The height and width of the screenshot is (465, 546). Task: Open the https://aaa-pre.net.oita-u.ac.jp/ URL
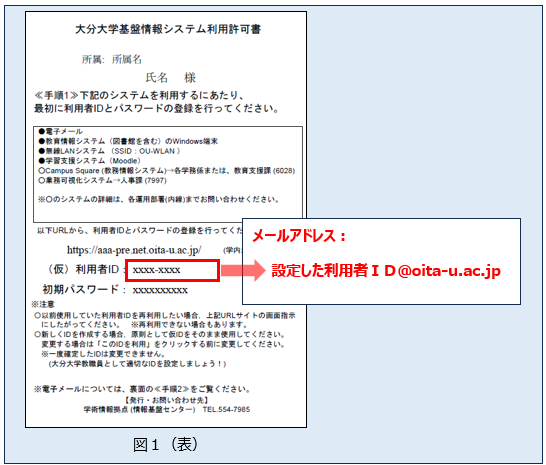tap(134, 250)
